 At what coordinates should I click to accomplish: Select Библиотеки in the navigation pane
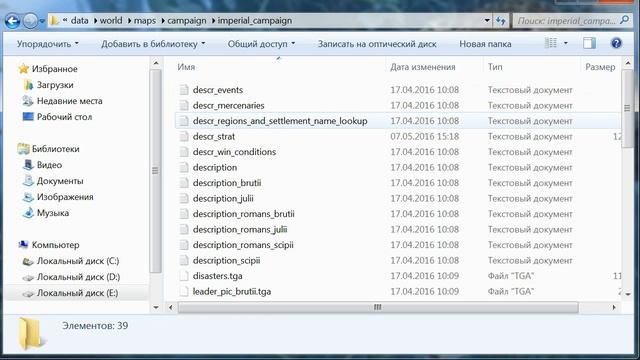(x=56, y=149)
